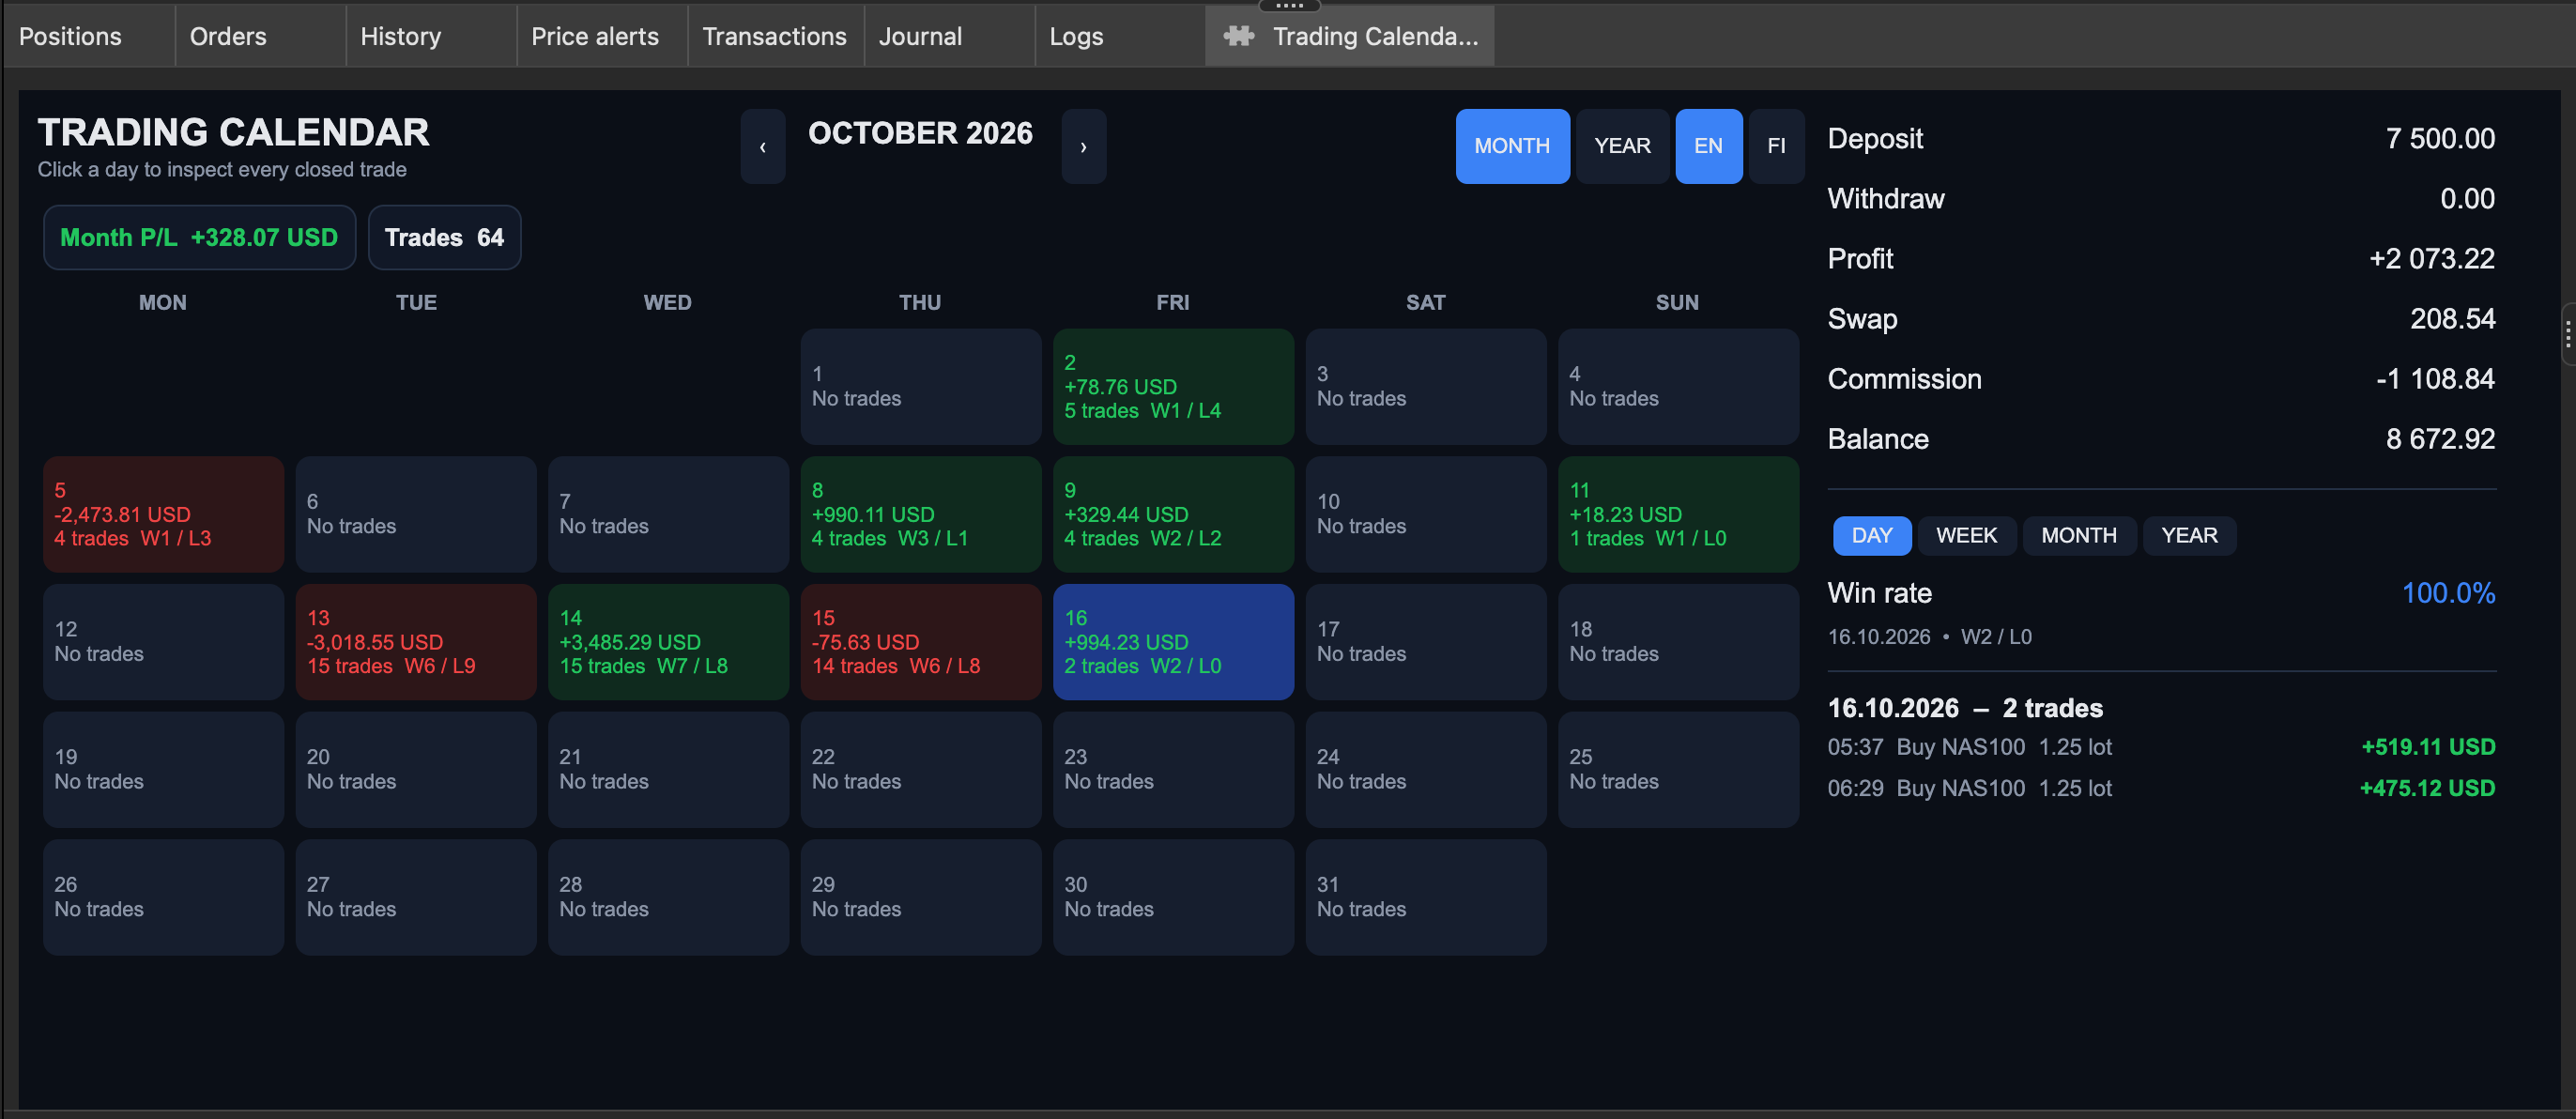The image size is (2576, 1119).
Task: Click the Profit value +2 073.22
Action: pos(2431,259)
